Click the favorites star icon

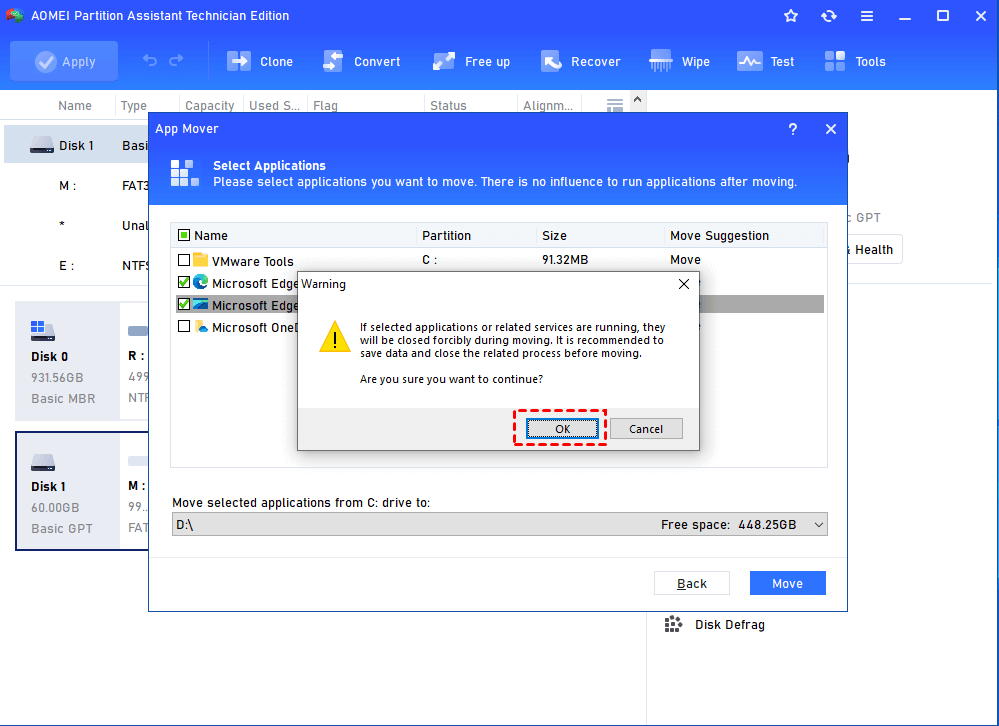pos(791,16)
